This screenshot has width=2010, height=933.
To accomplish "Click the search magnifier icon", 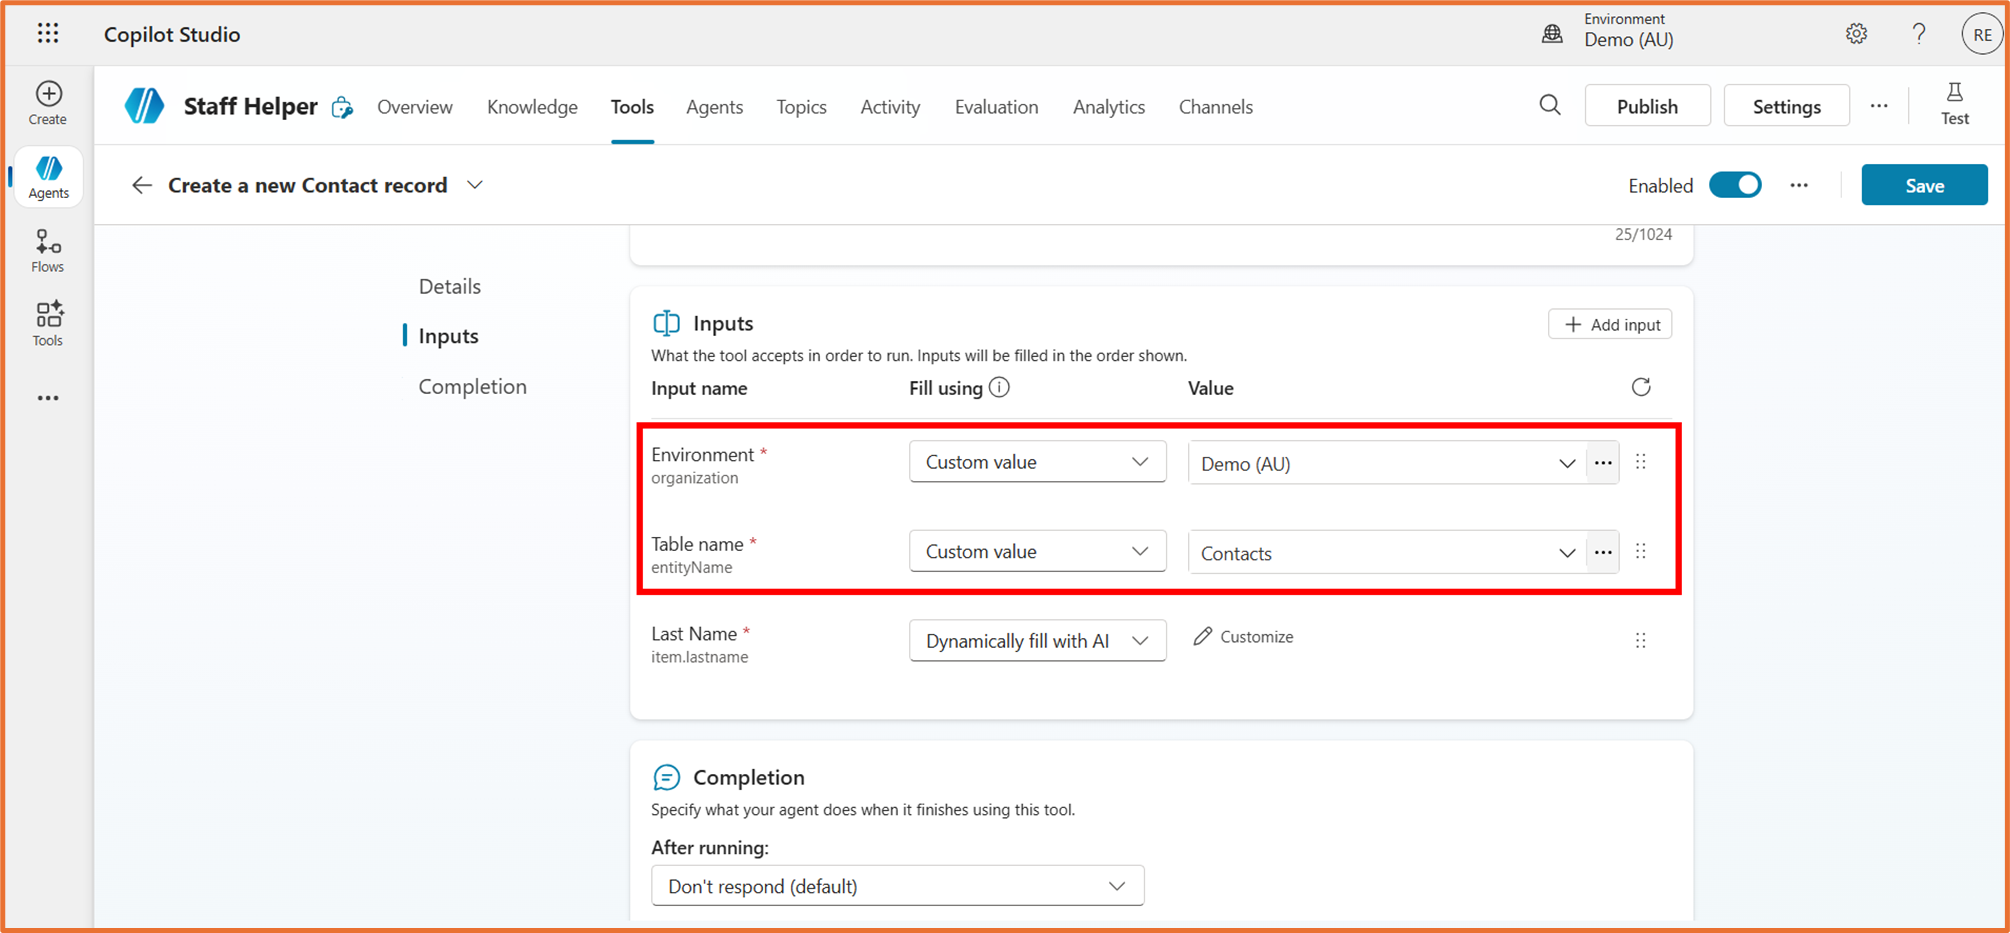I will tap(1550, 106).
